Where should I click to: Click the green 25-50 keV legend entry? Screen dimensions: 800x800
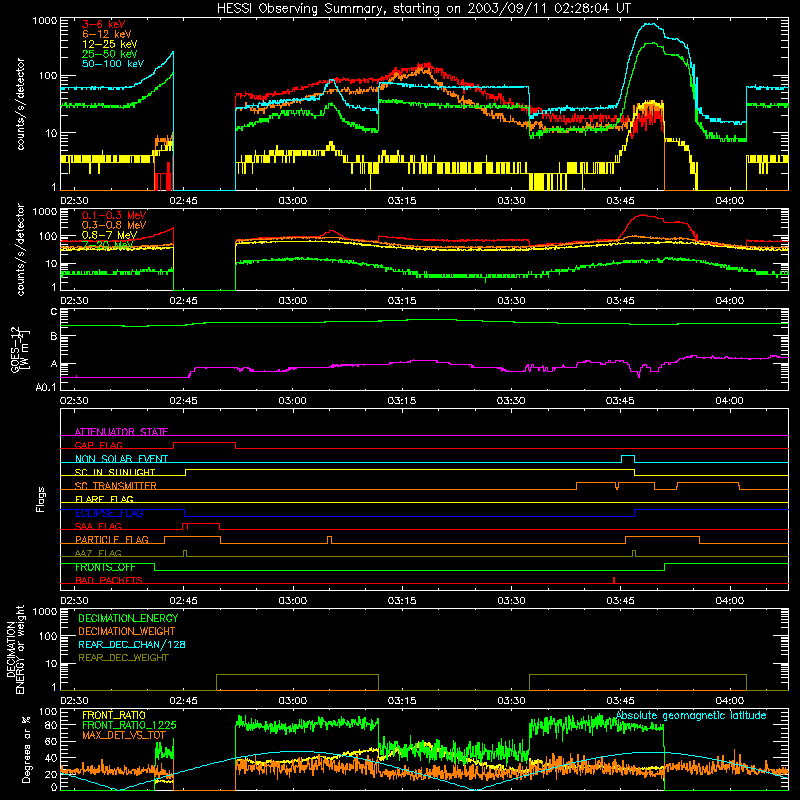tap(110, 54)
